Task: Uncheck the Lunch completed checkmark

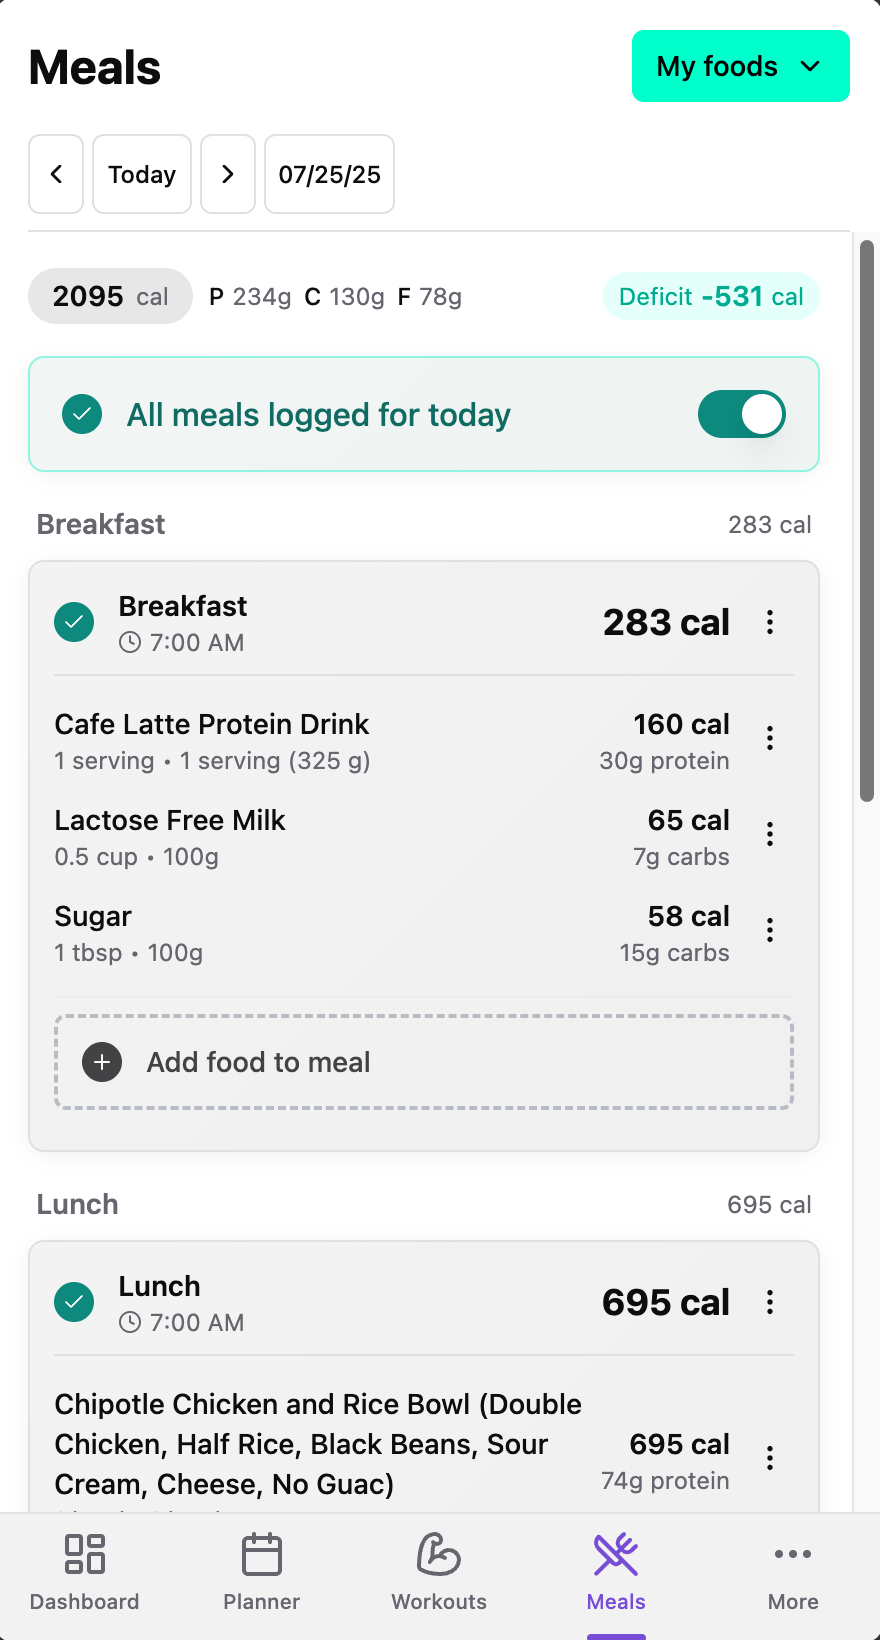Action: click(x=74, y=1302)
